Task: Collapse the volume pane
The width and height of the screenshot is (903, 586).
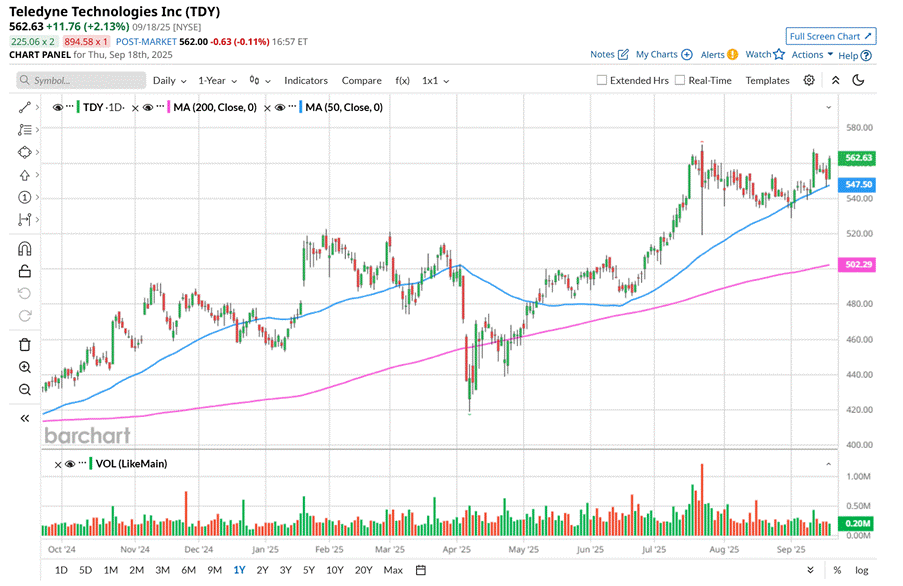Action: click(829, 464)
